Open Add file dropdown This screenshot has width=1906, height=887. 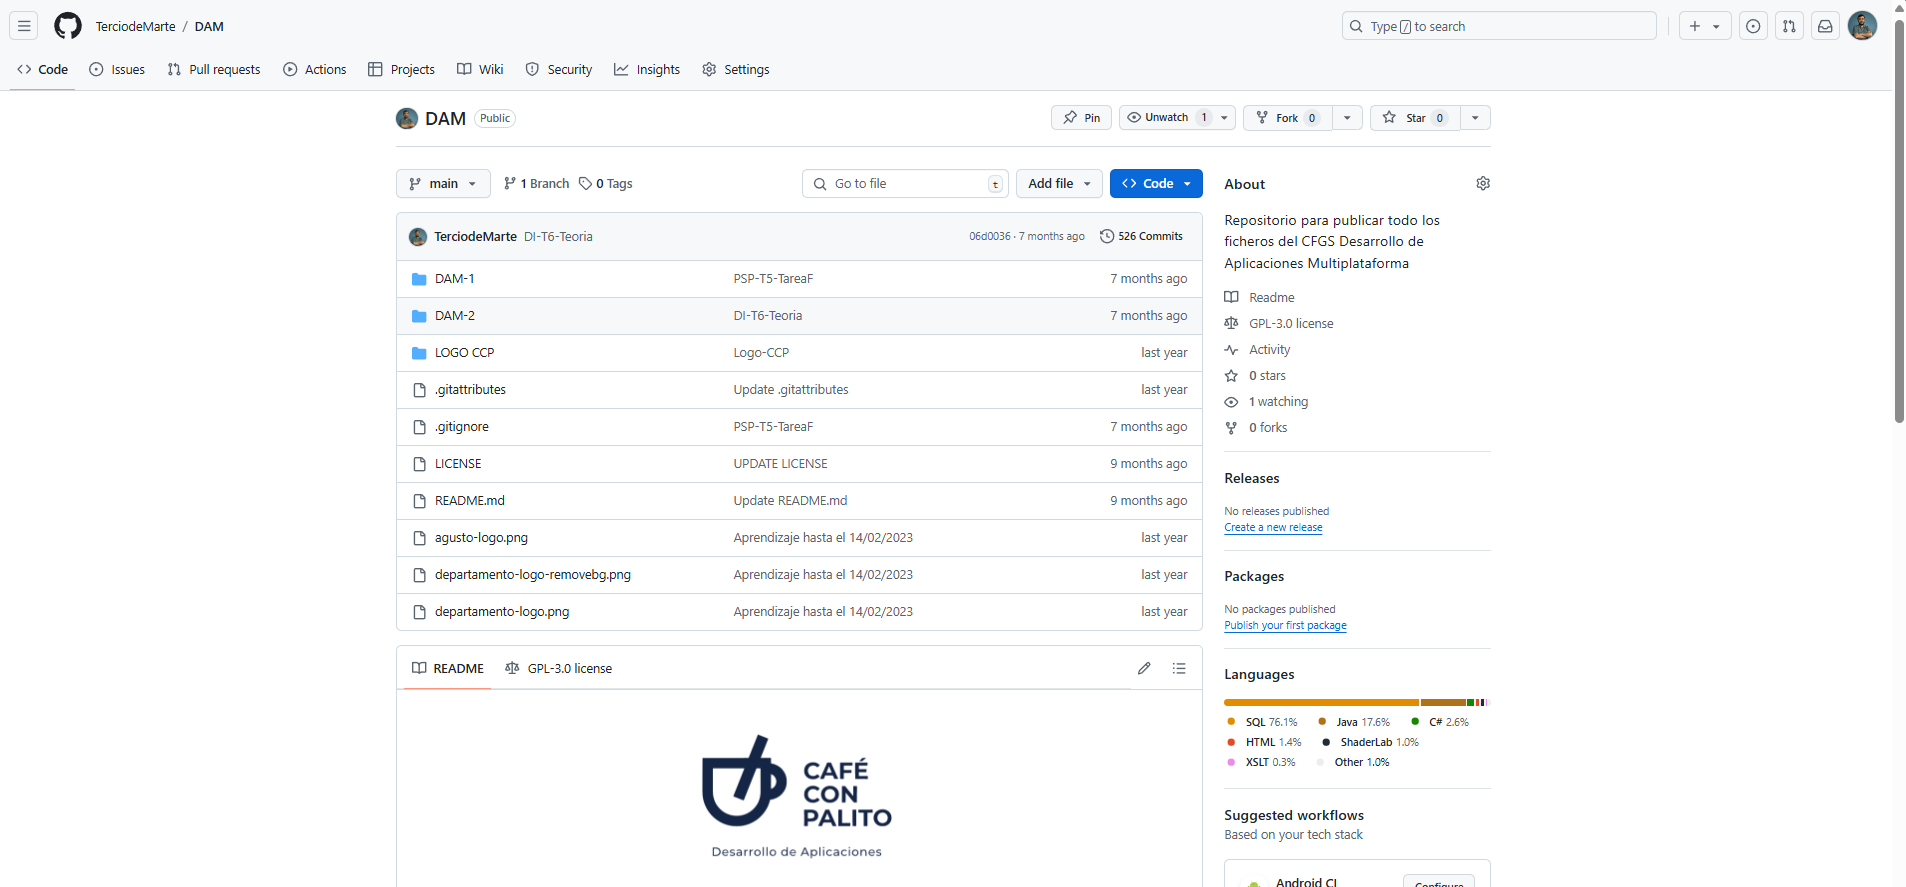point(1059,184)
